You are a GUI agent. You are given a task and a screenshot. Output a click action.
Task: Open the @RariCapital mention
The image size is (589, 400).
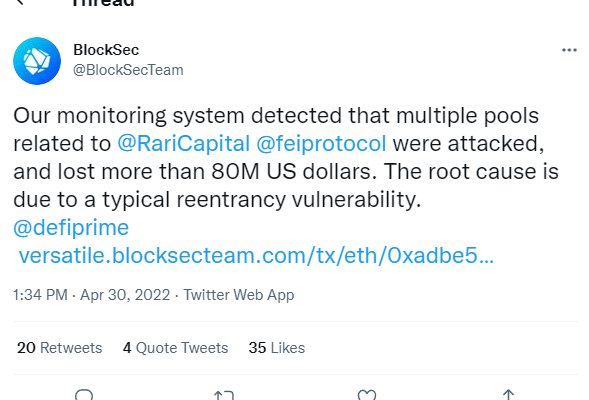point(184,143)
